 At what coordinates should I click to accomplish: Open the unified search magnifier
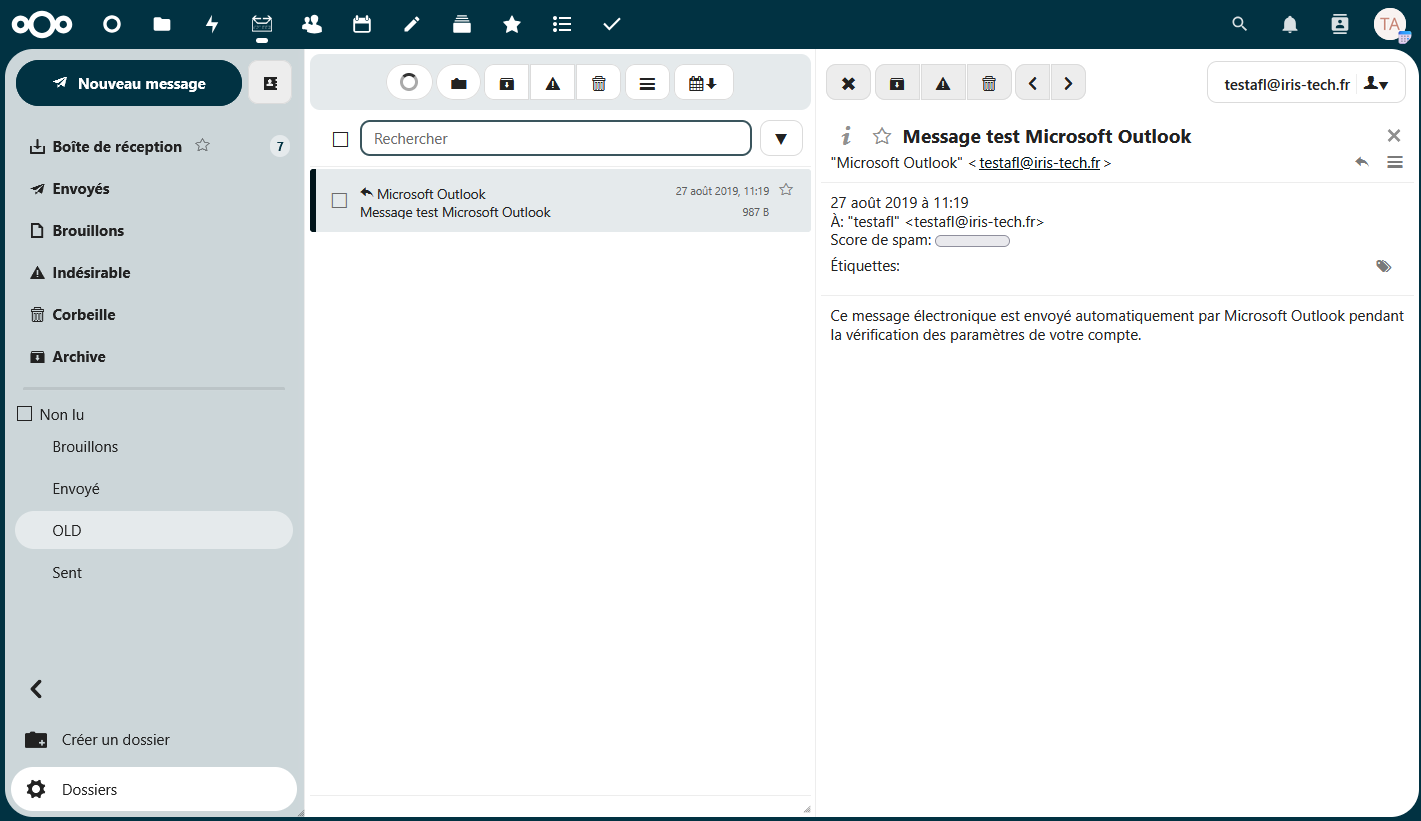[1240, 24]
